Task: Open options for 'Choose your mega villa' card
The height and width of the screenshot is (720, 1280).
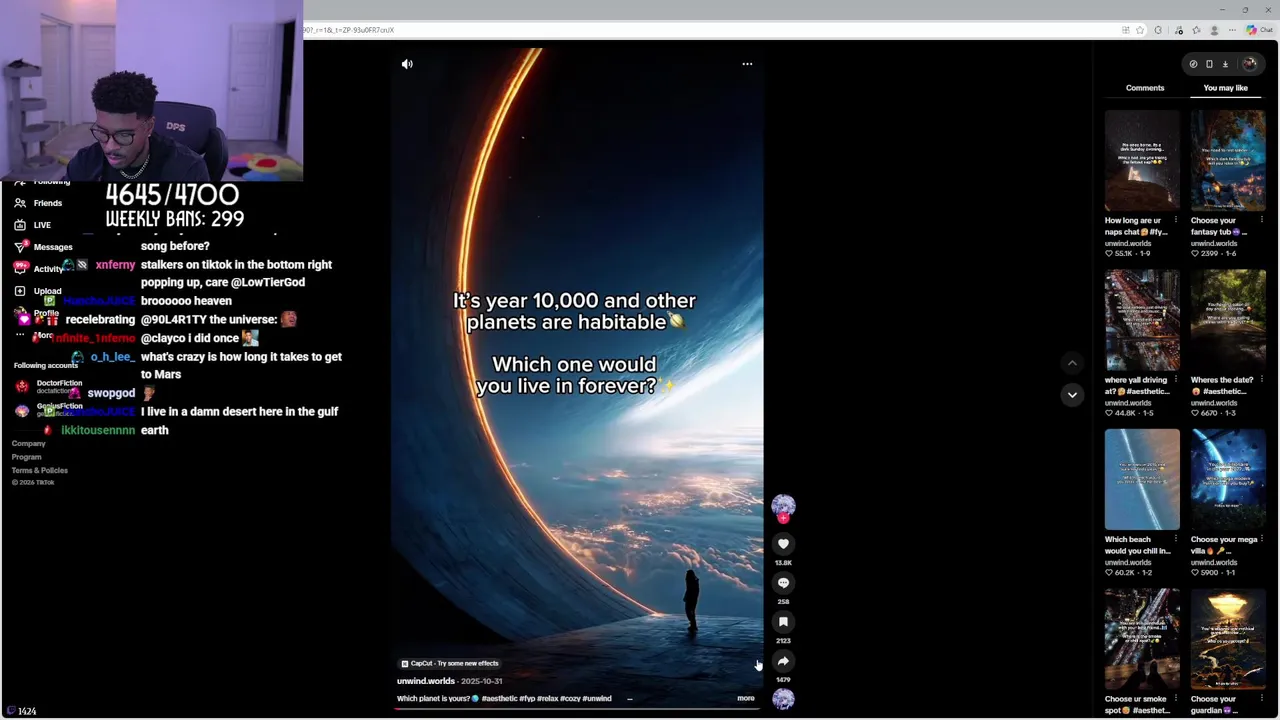Action: [1261, 539]
